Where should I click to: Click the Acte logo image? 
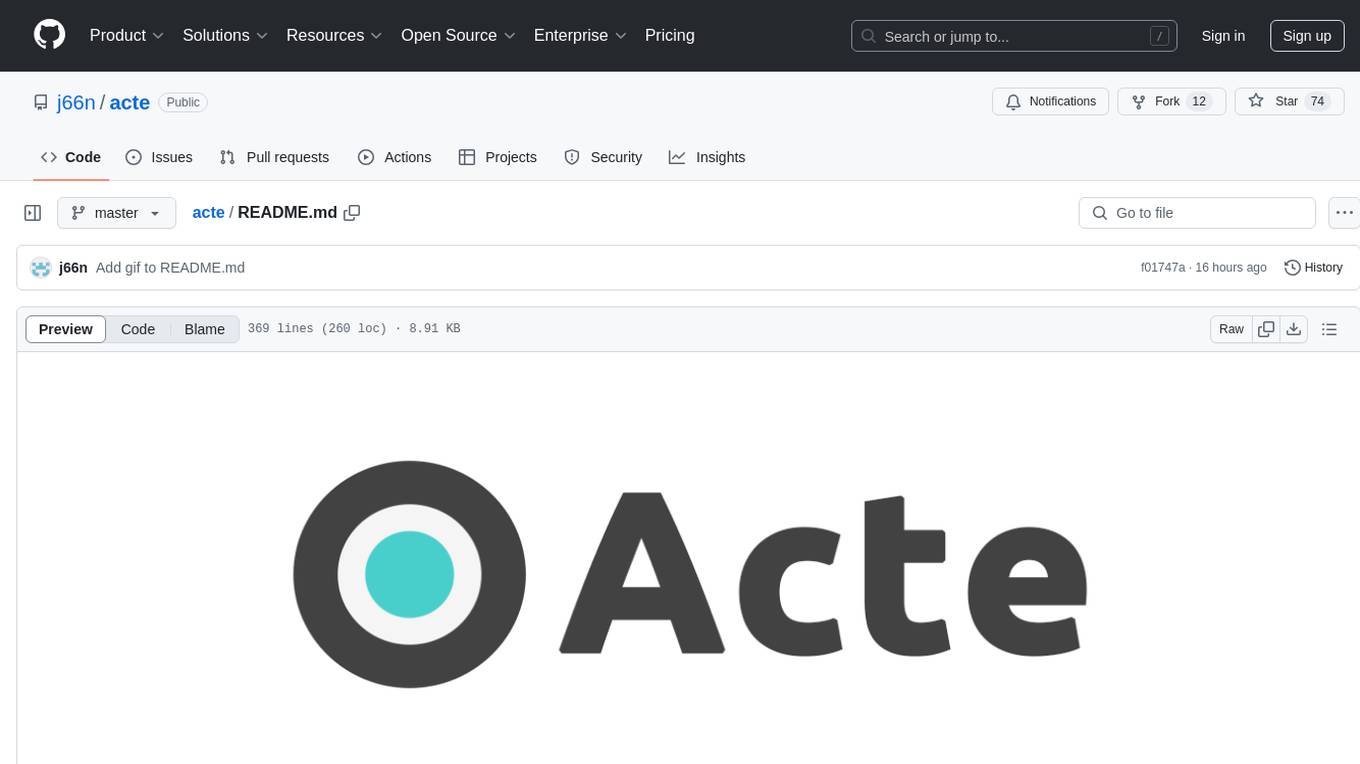point(689,574)
